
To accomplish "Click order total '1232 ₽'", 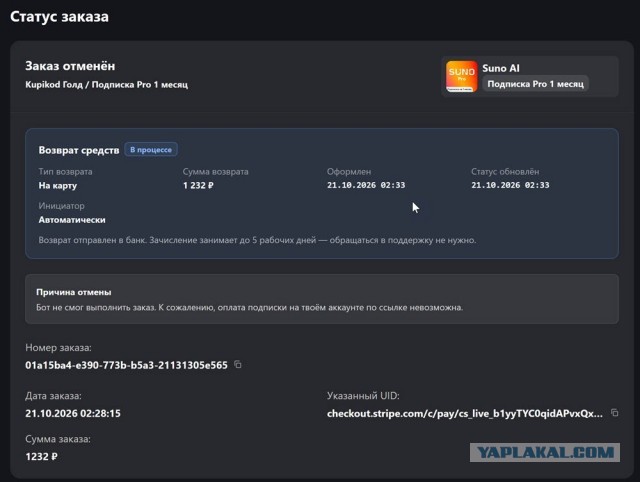I will [x=41, y=456].
